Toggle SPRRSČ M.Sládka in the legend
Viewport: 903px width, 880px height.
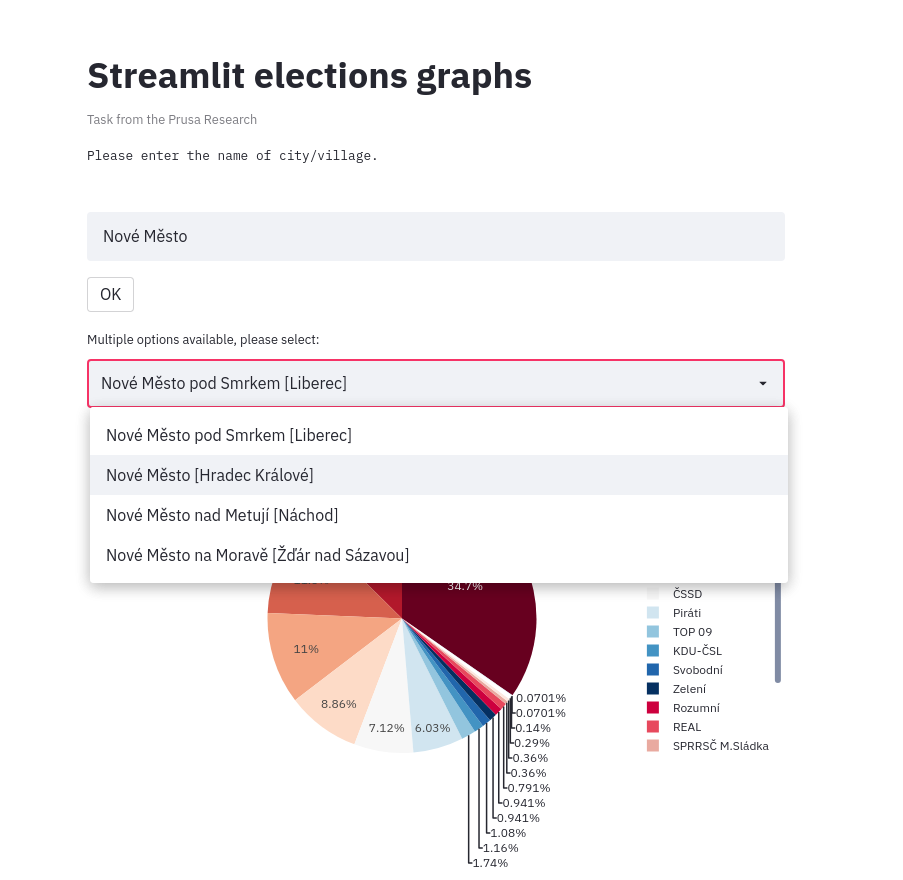[720, 746]
